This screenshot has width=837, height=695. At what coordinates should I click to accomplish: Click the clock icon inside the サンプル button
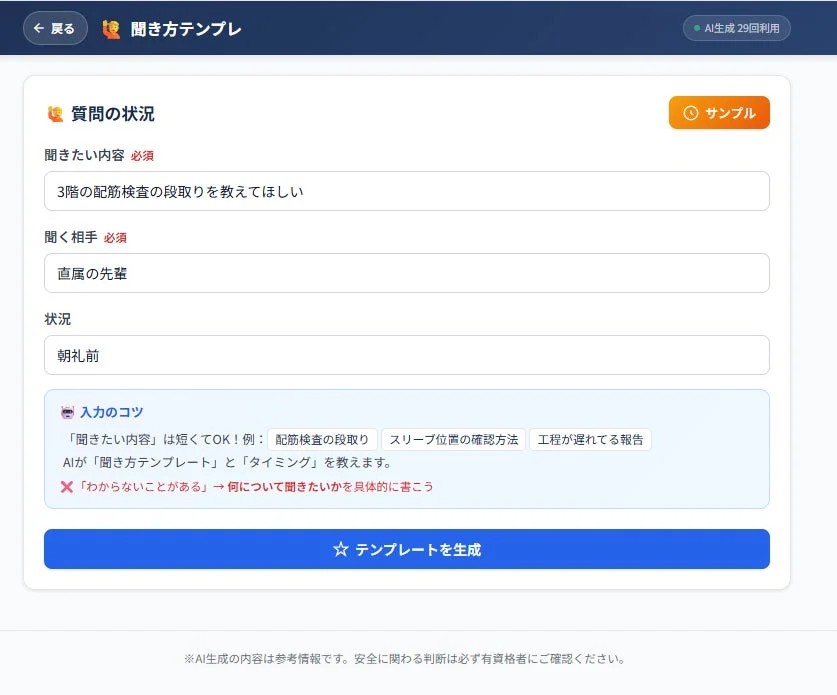(692, 112)
